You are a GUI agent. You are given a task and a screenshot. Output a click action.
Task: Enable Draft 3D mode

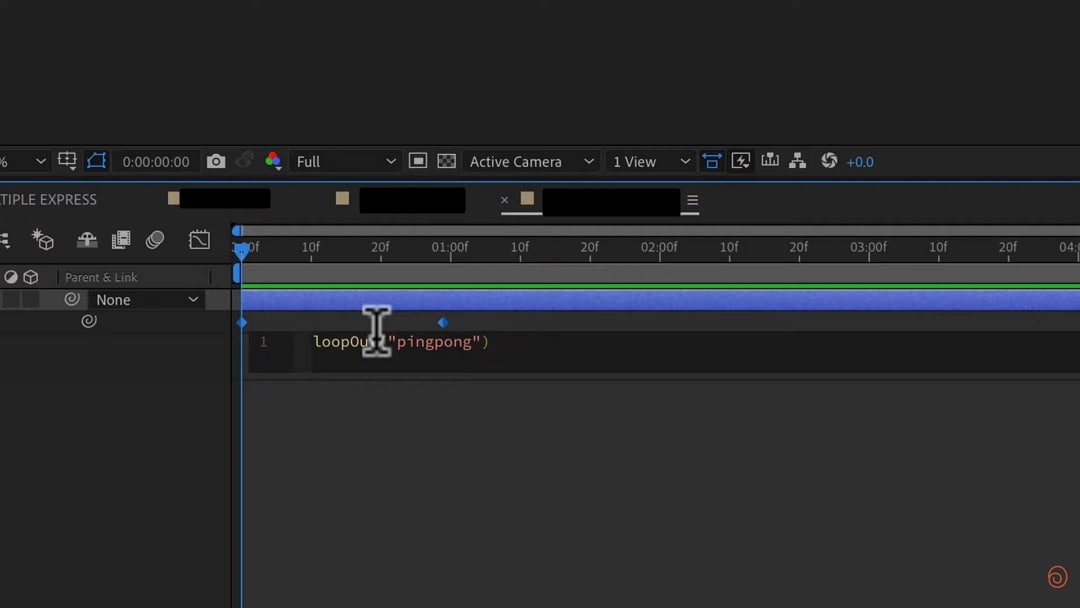(43, 240)
